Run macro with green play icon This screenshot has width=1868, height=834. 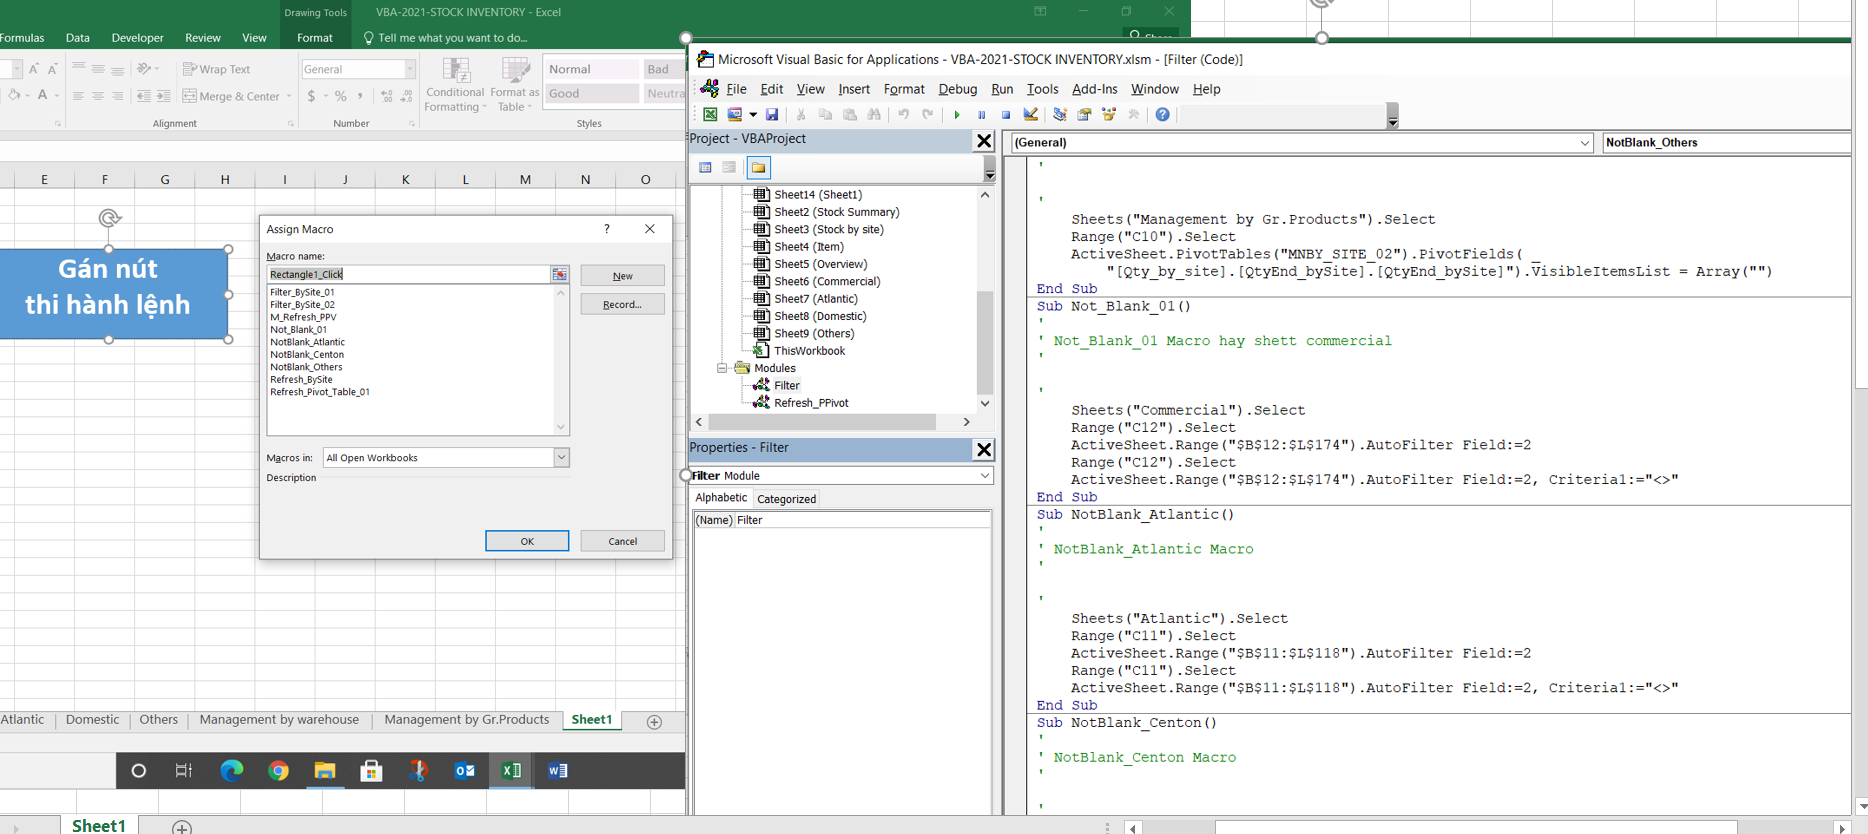(957, 115)
